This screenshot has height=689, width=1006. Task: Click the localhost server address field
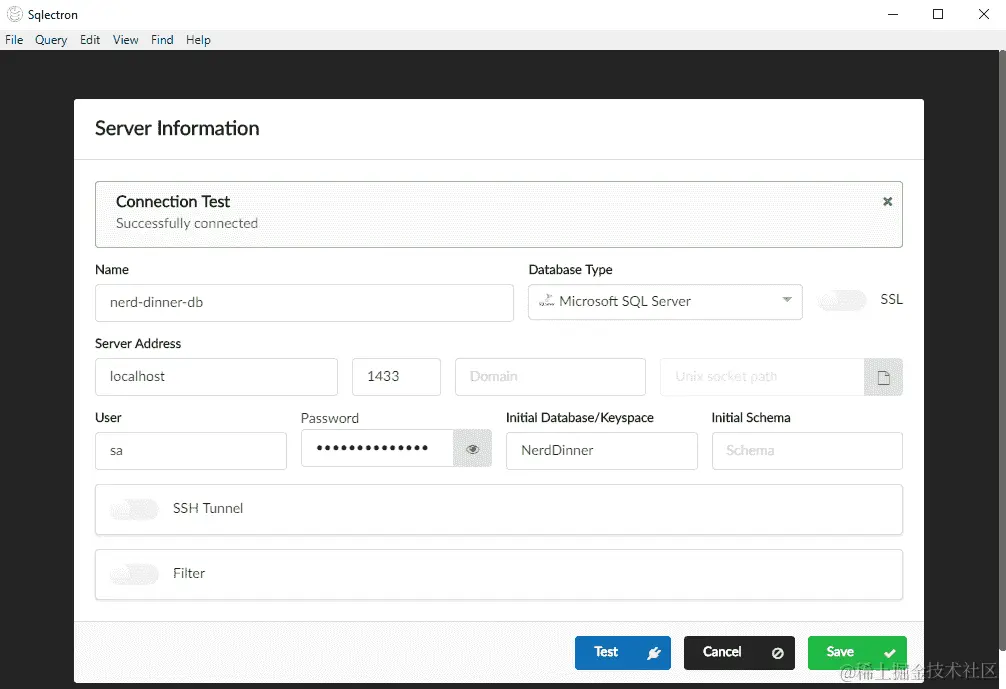point(216,377)
